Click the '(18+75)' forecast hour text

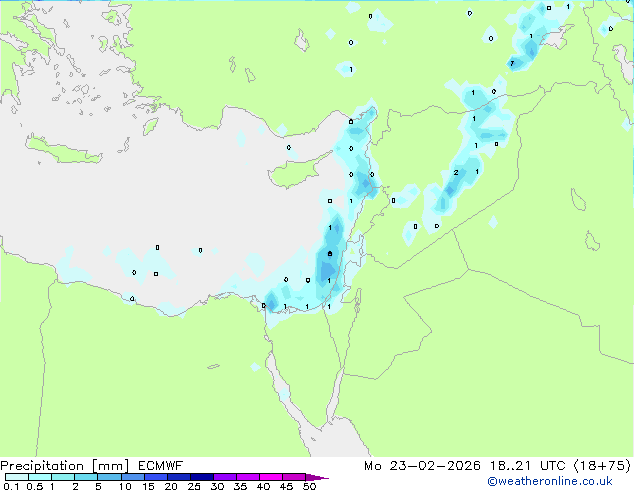[x=602, y=466]
